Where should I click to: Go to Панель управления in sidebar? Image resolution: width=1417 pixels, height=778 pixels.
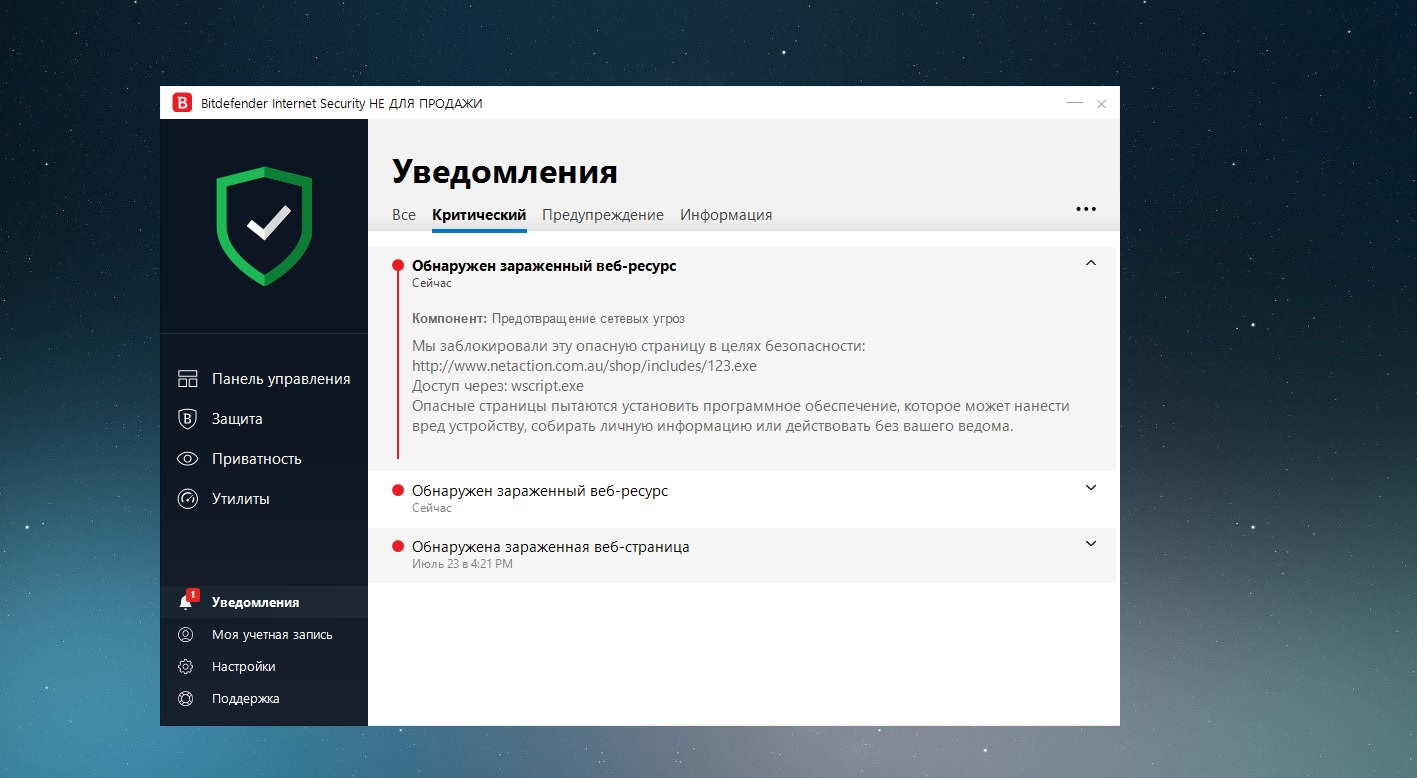point(281,379)
